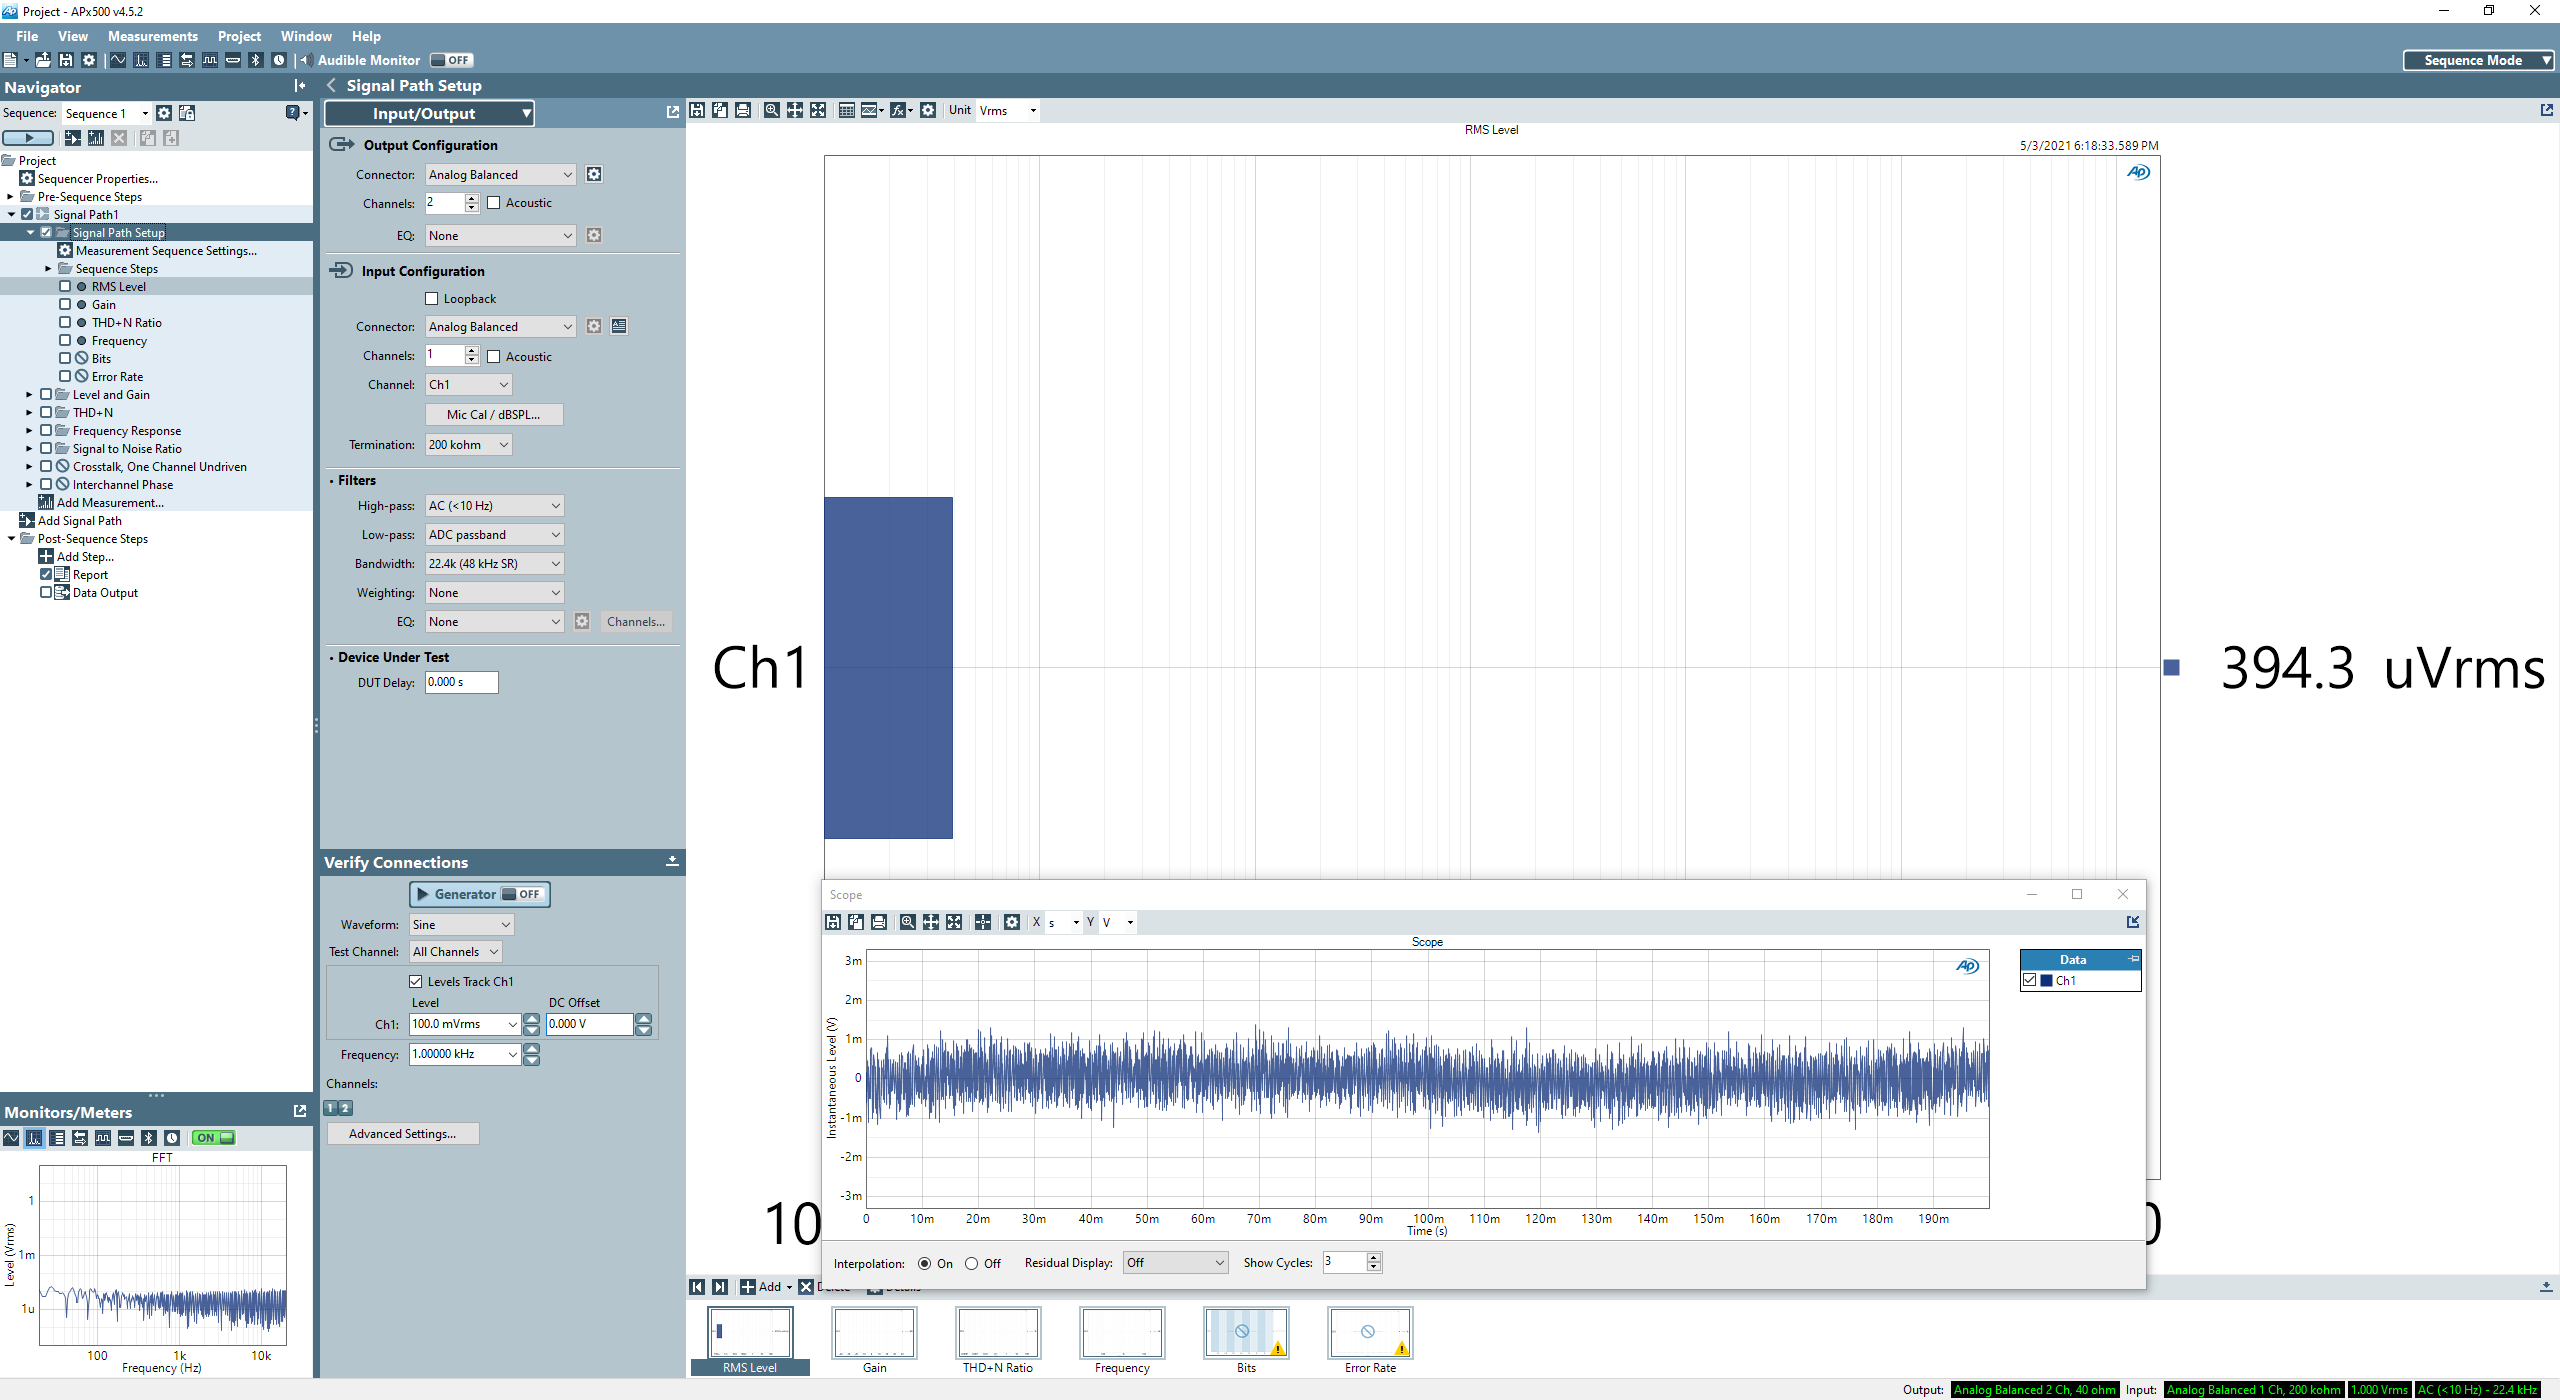Click Ch1 blue color swatch in Scope legend

point(2046,981)
